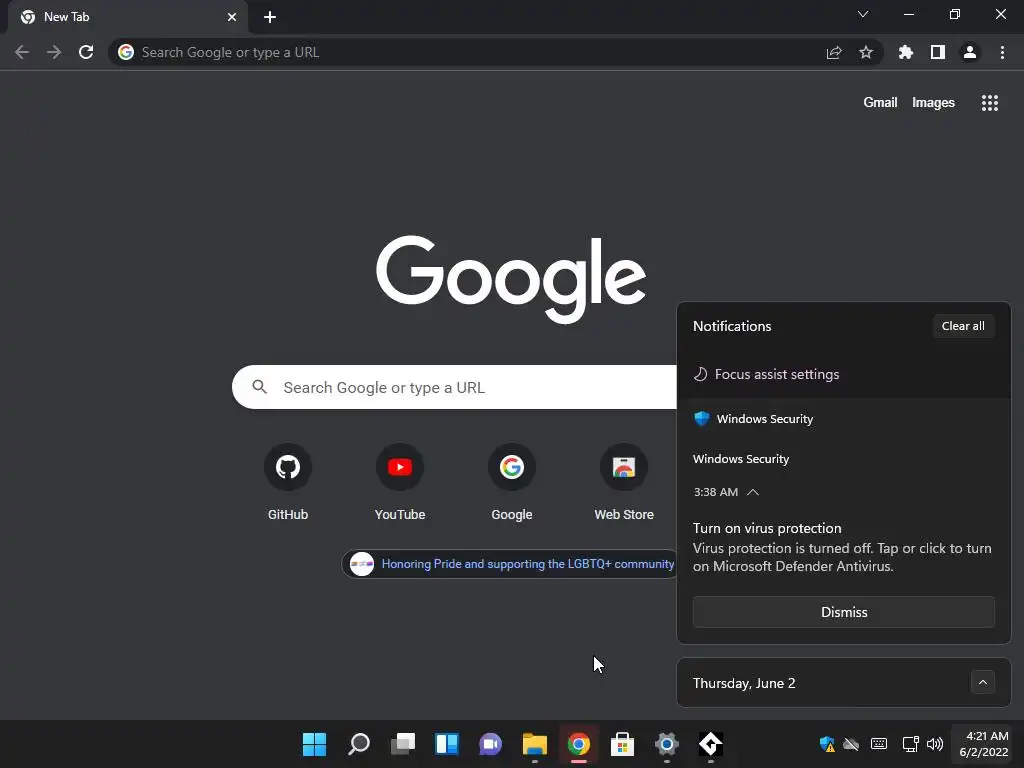Open the Windows Security notification header
The width and height of the screenshot is (1024, 768).
(754, 419)
